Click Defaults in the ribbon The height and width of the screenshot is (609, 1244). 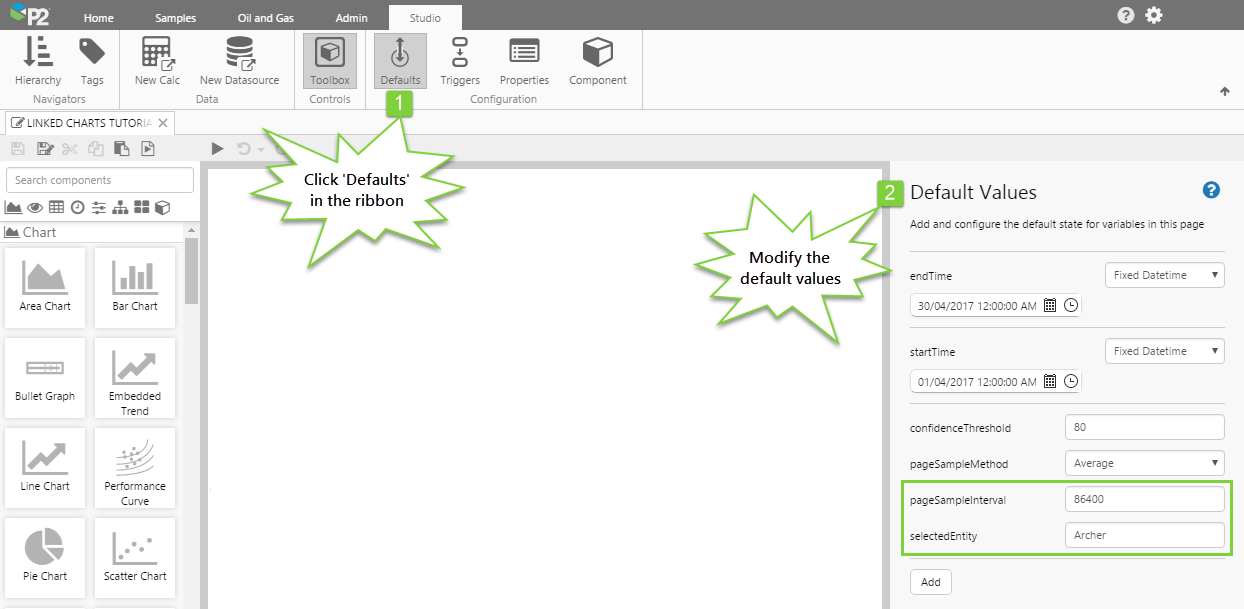[x=400, y=60]
